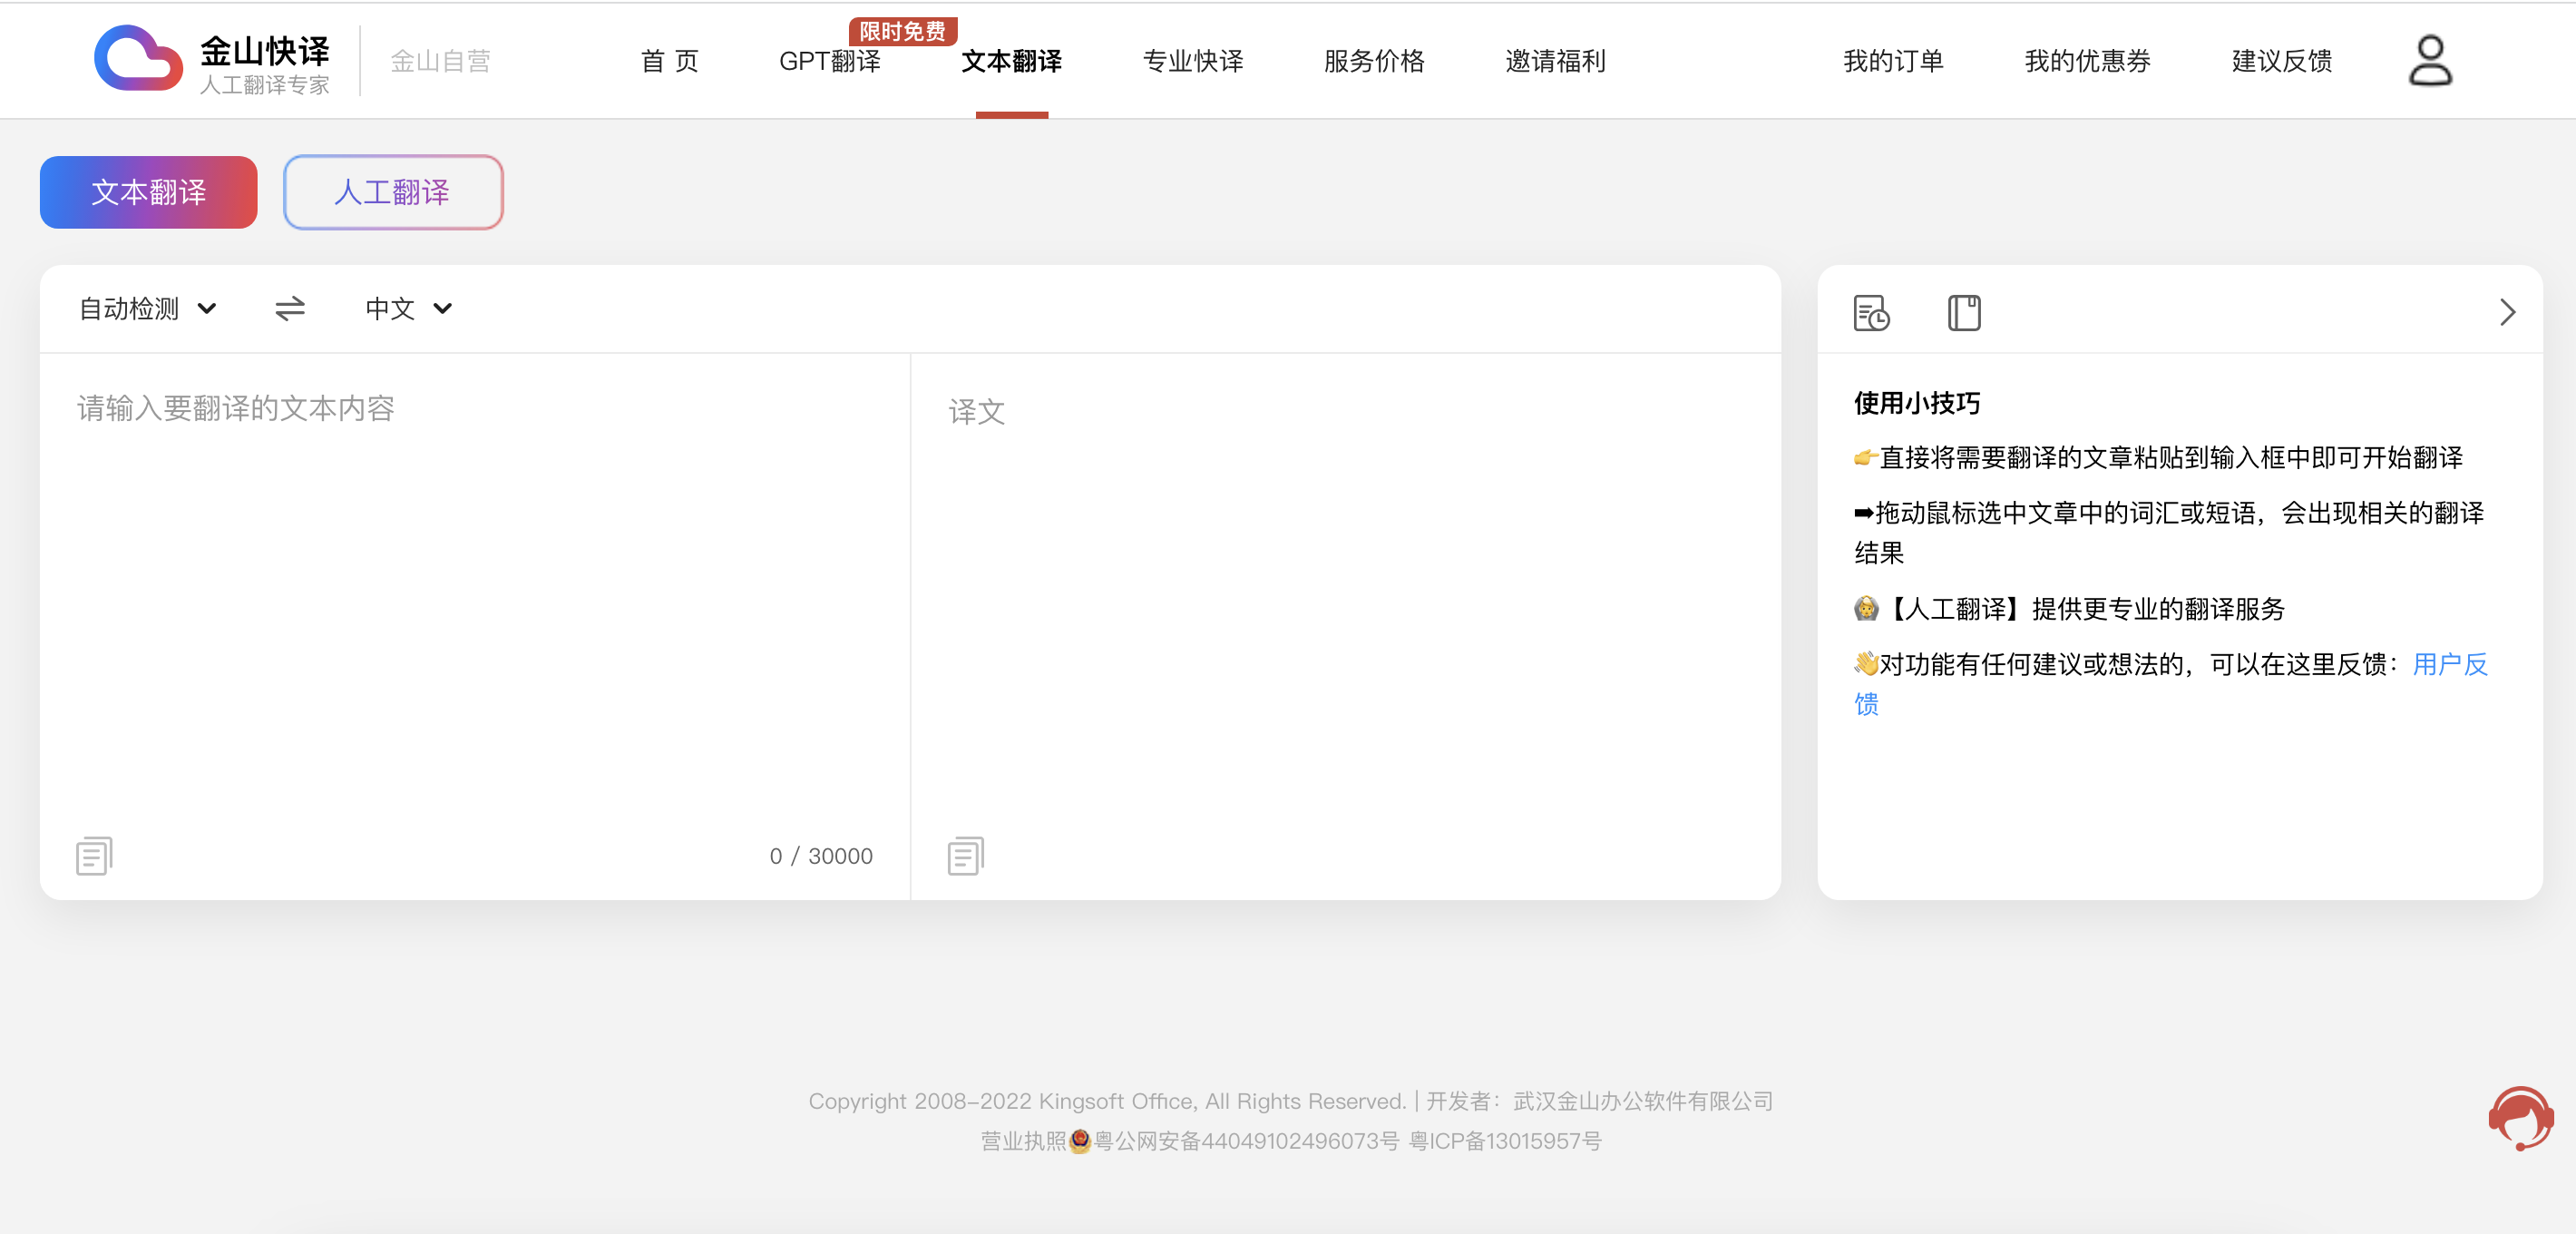Click the 用户反馈 hyperlink in tips
Screen dimensions: 2576x1234
[x=2449, y=664]
